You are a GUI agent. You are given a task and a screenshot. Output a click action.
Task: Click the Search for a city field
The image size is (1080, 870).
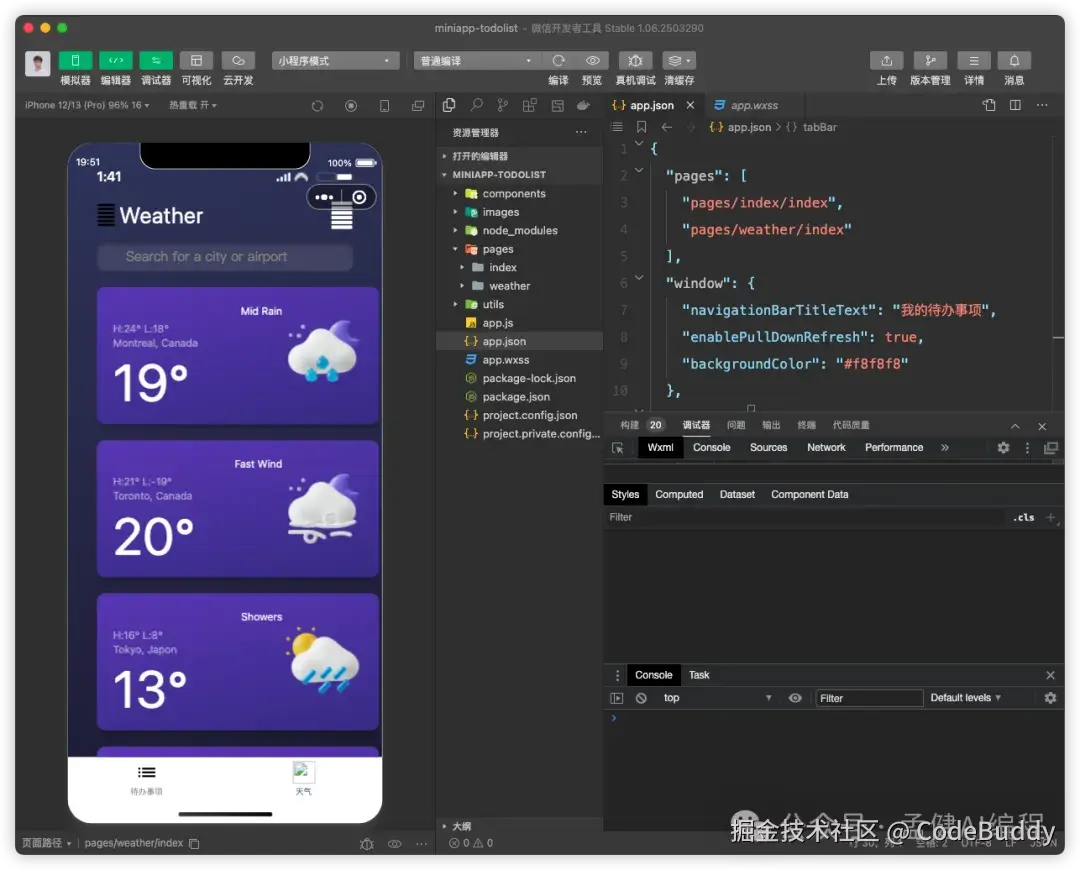225,257
